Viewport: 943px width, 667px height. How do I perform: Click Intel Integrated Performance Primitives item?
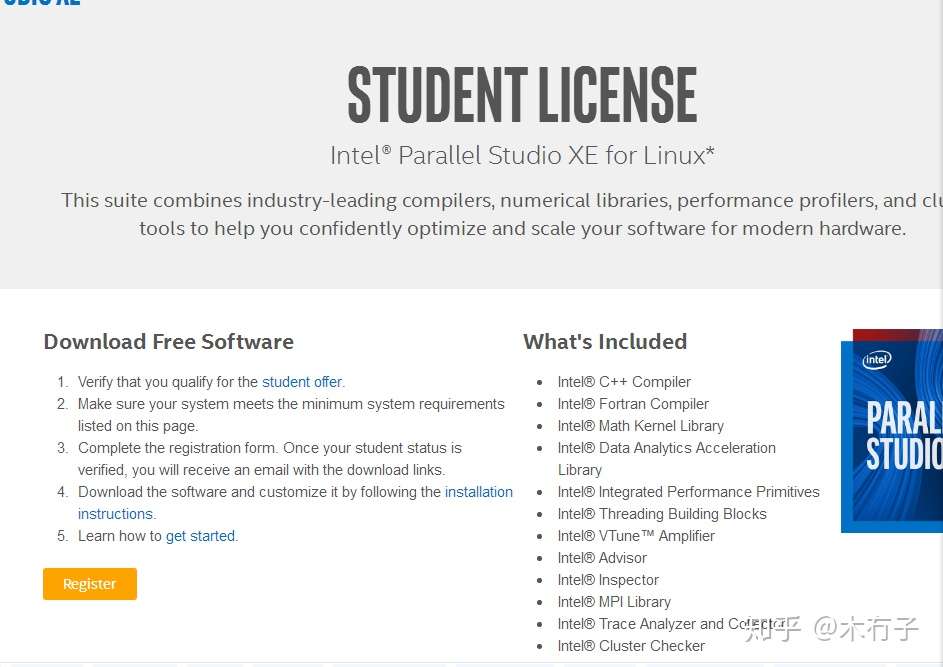tap(688, 492)
